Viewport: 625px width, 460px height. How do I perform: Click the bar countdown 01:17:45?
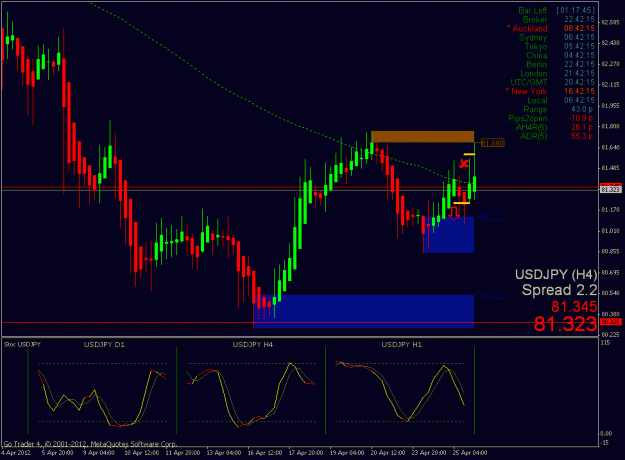[x=575, y=10]
